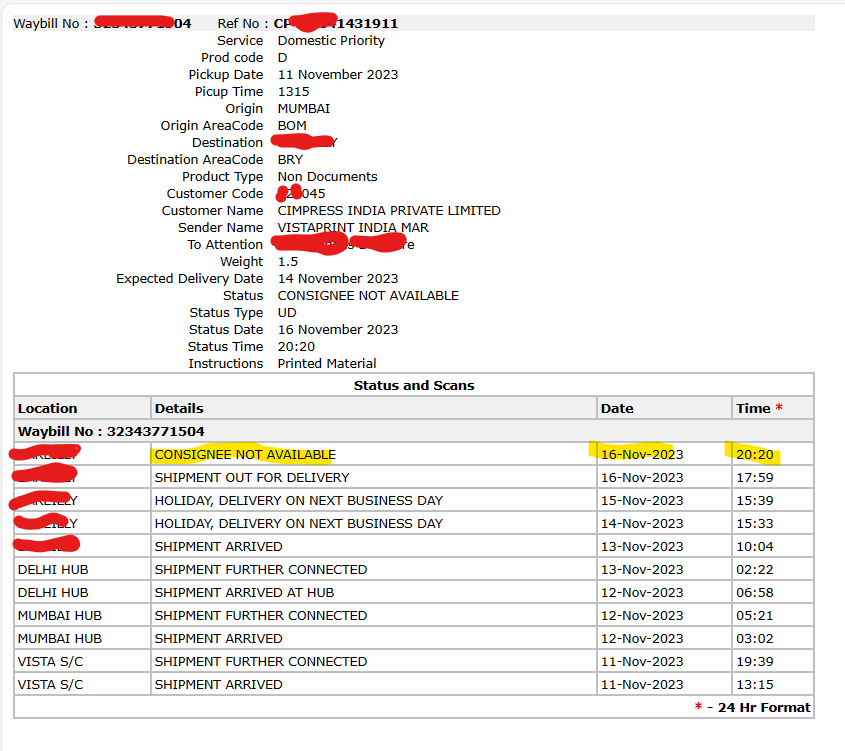
Task: Select holiday notice dated 14-Nov-2023
Action: (299, 524)
